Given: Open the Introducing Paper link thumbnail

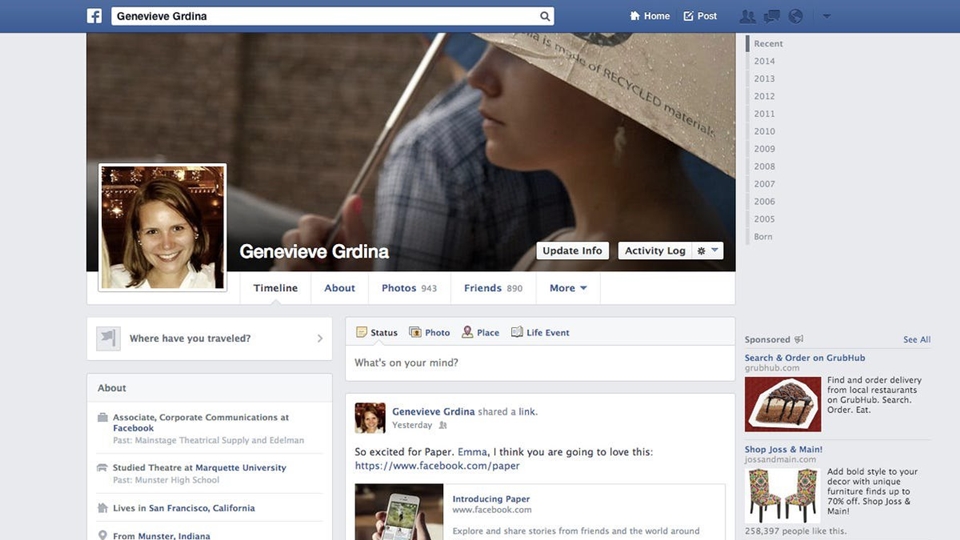Looking at the screenshot, I should pyautogui.click(x=399, y=512).
